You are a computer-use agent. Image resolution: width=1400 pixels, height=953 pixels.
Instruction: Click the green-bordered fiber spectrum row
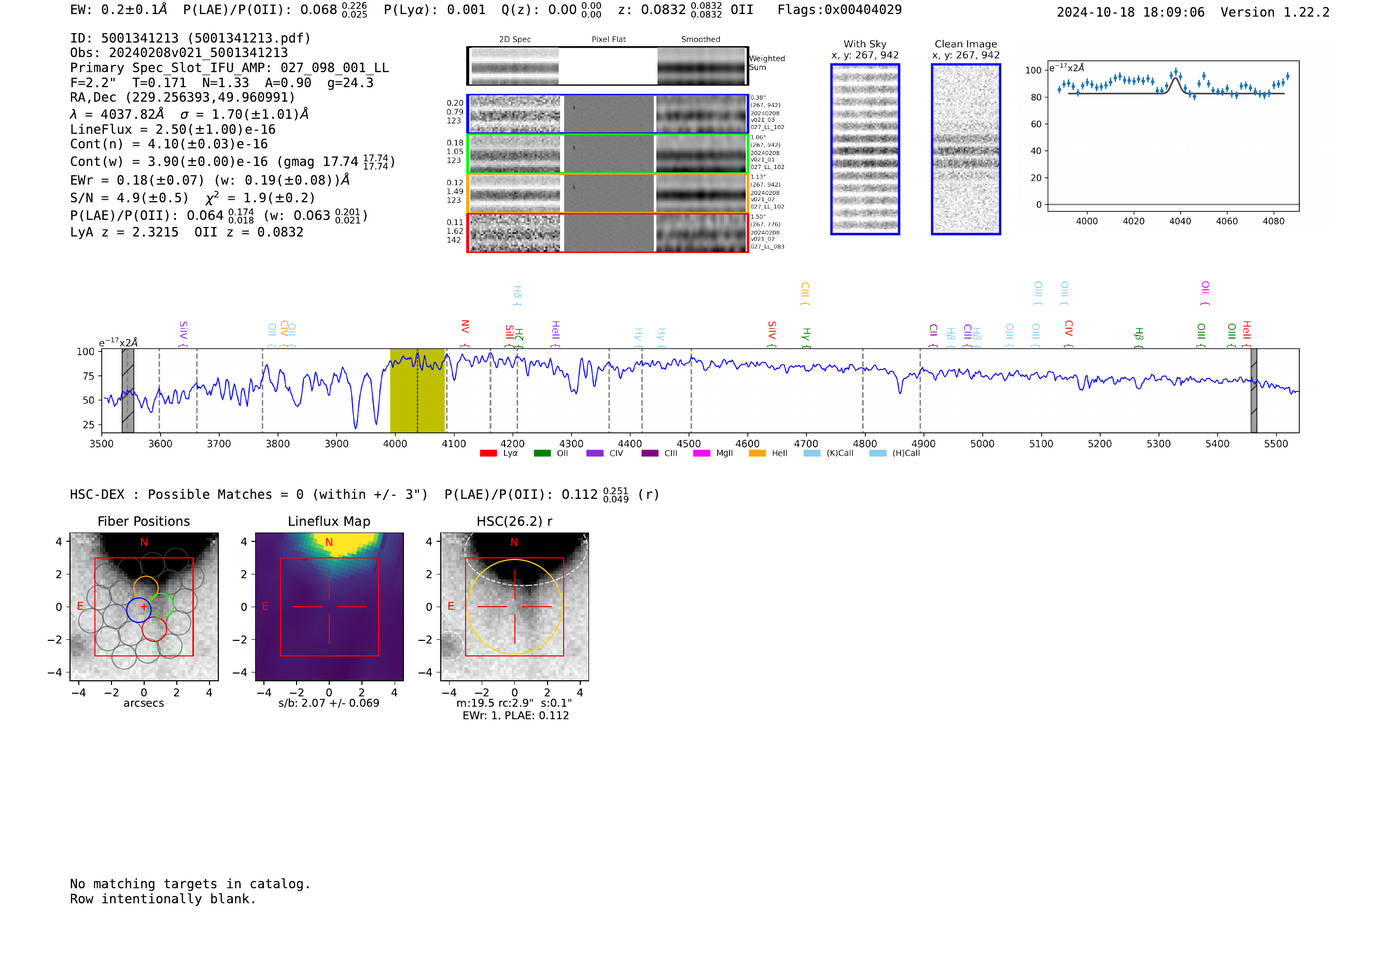[x=608, y=154]
